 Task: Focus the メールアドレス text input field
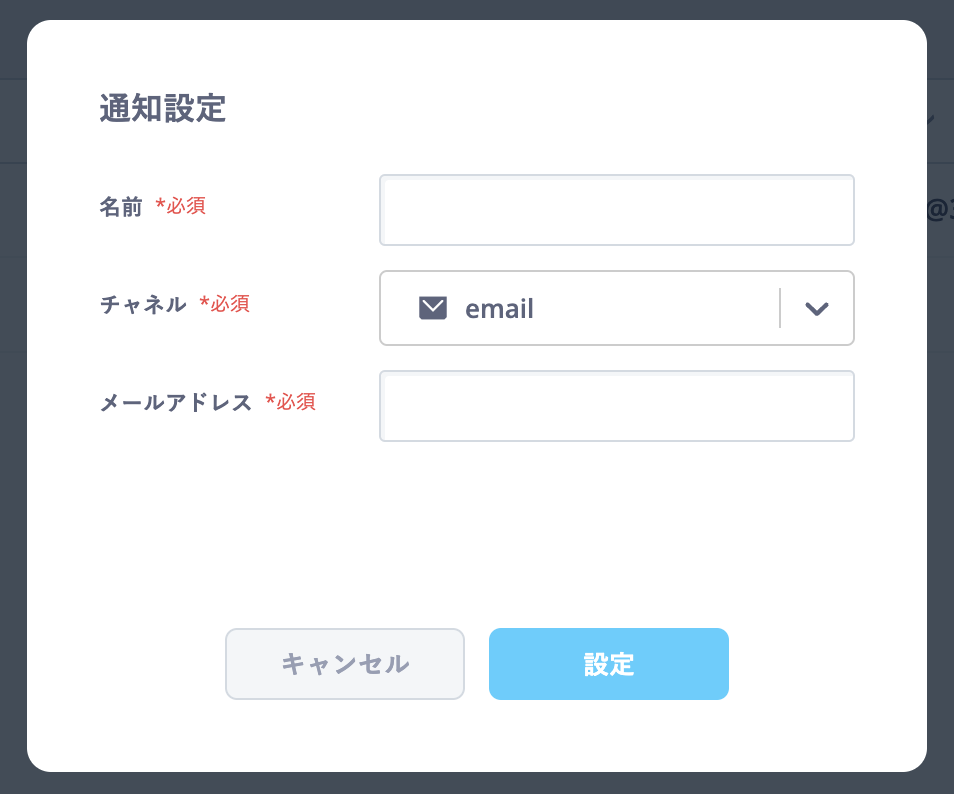point(616,406)
